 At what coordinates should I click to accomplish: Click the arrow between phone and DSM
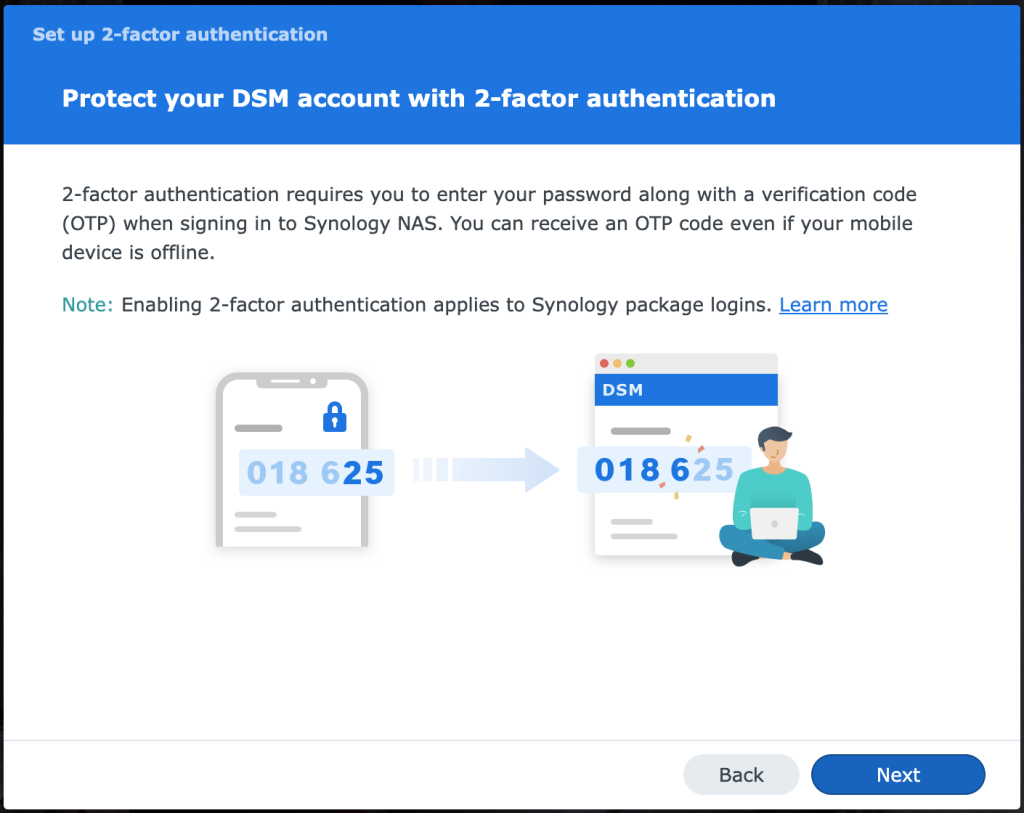coord(486,470)
